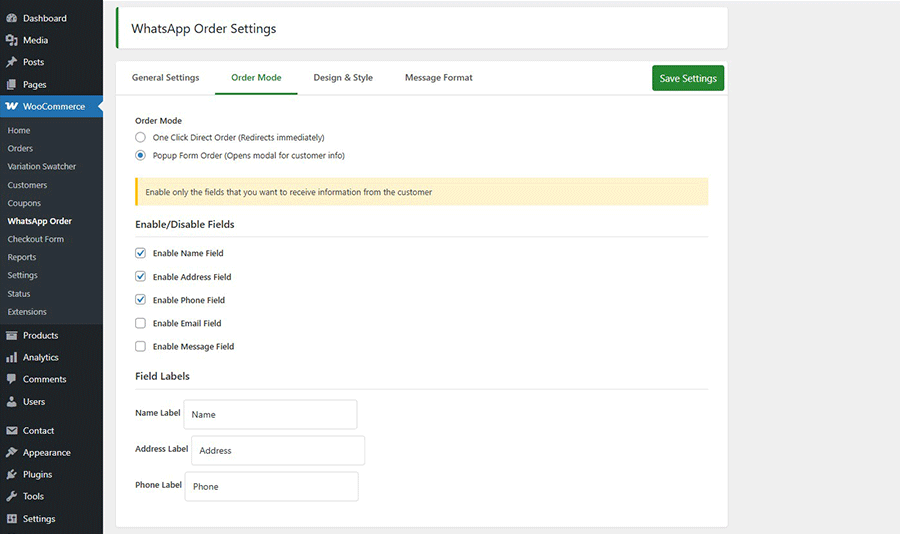Screen dimensions: 900x534
Task: Open the Orders submenu link
Action: pos(20,148)
